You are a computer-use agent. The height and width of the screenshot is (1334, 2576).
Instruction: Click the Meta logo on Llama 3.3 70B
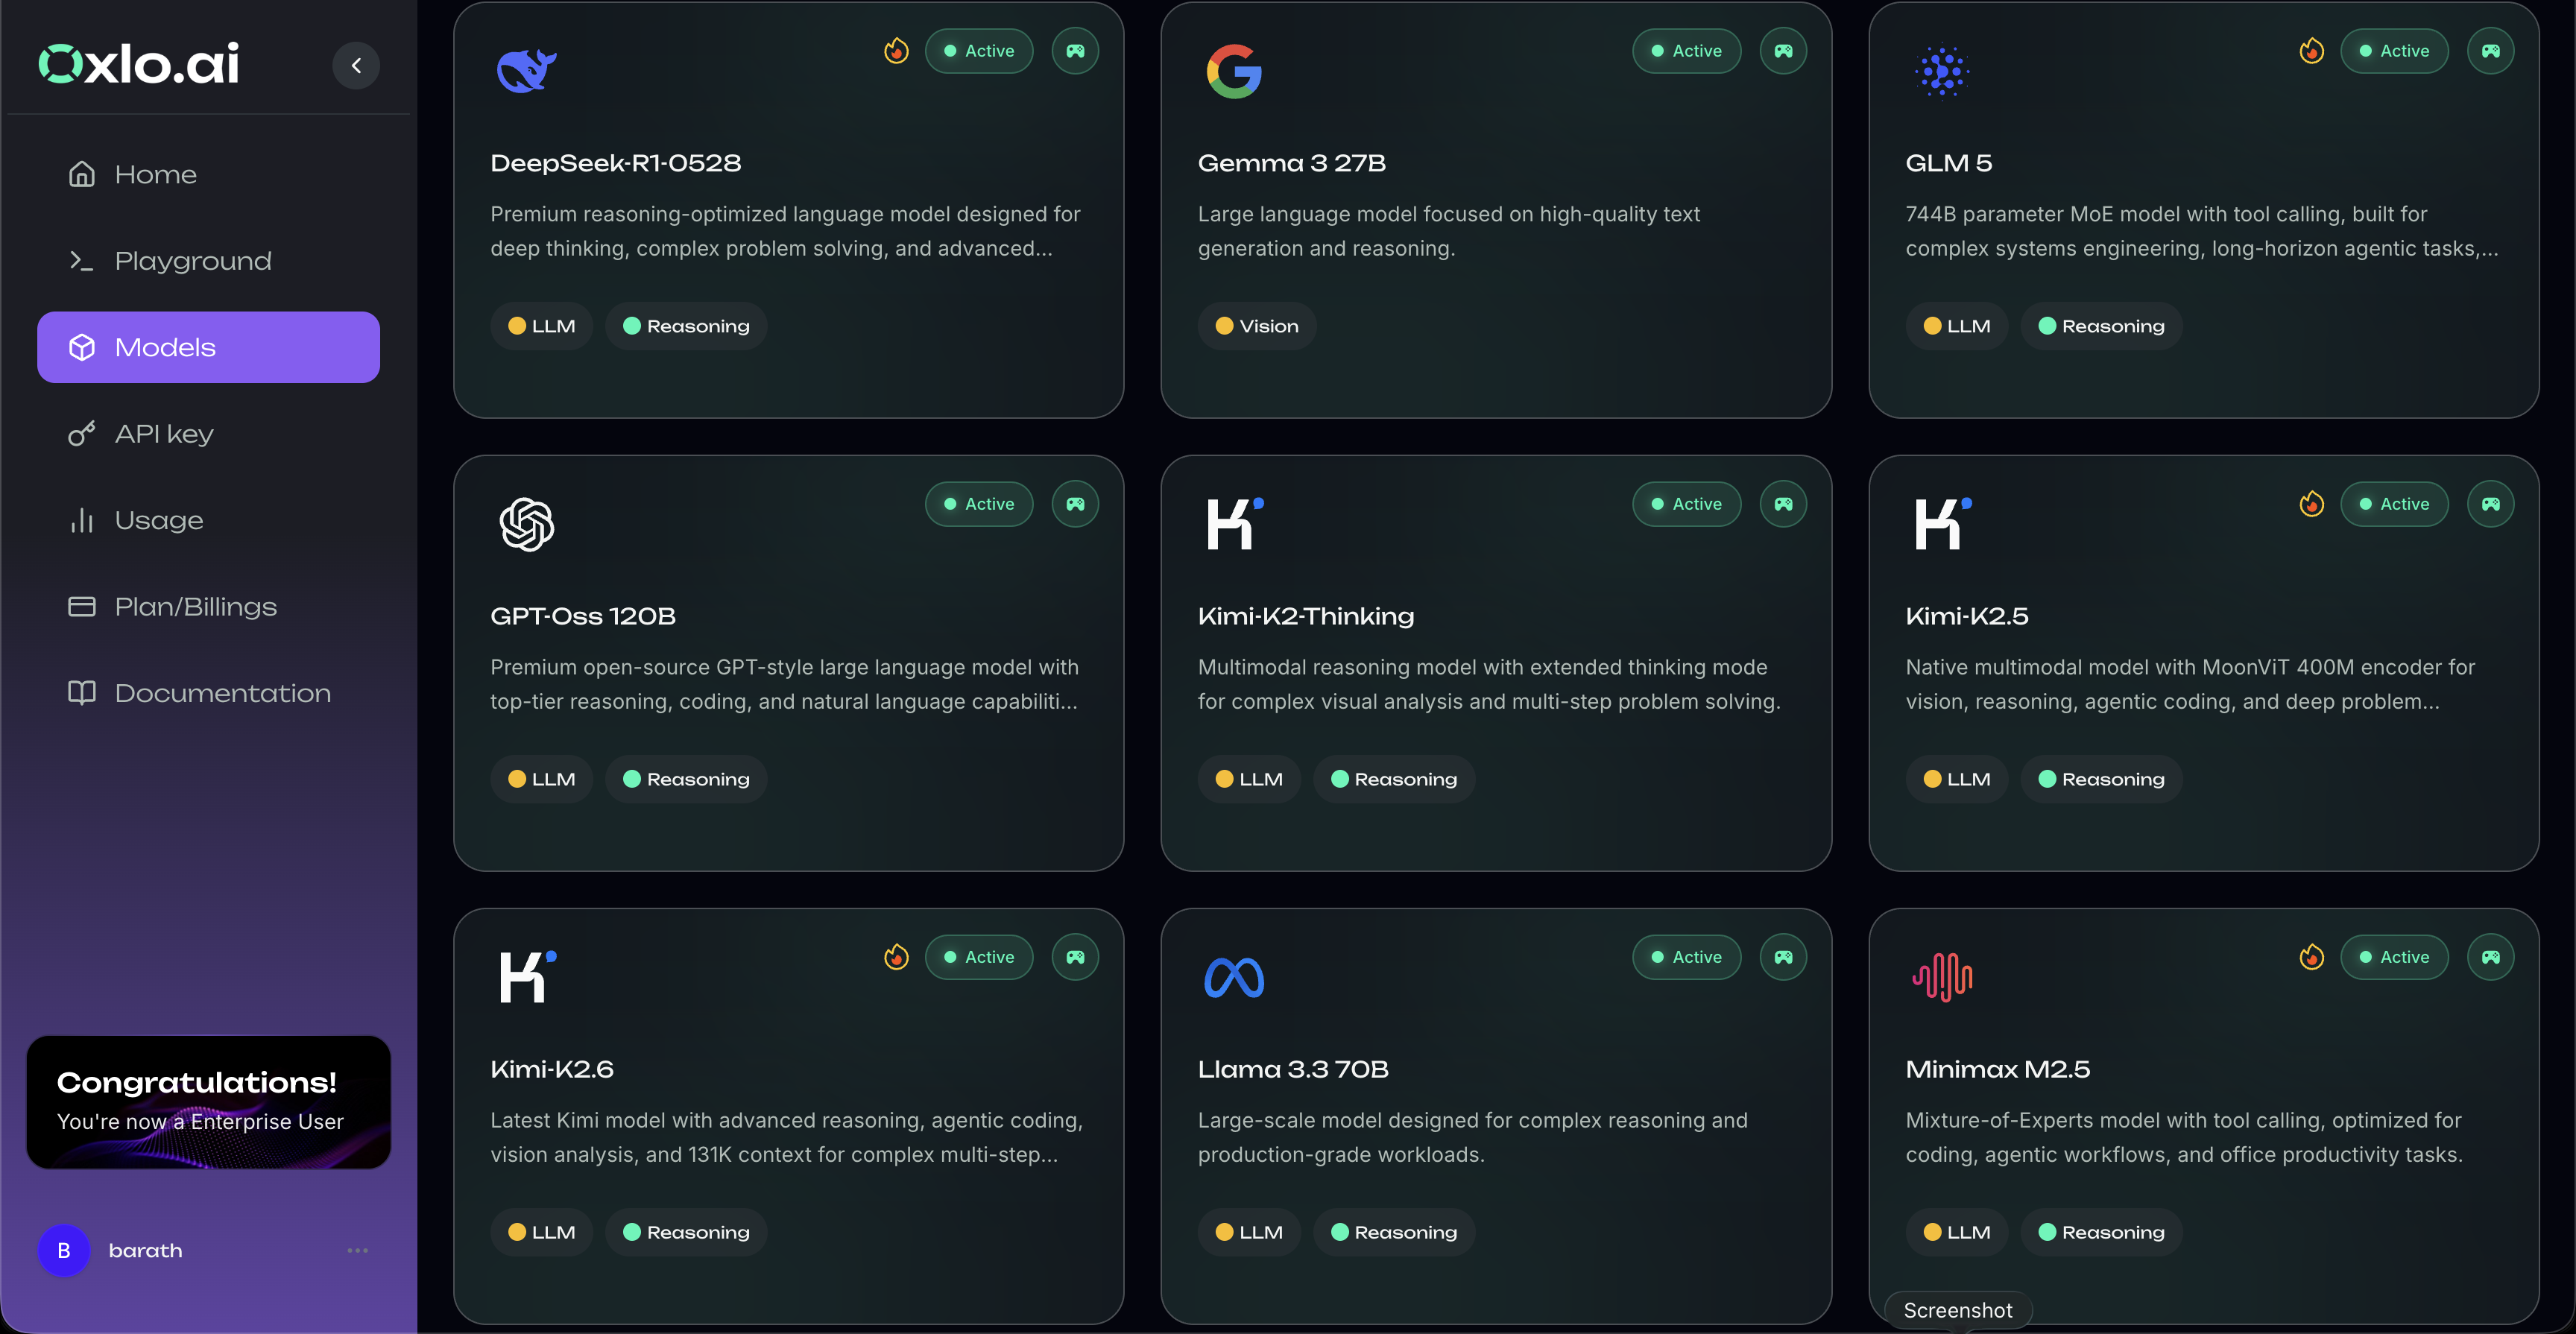click(x=1234, y=977)
